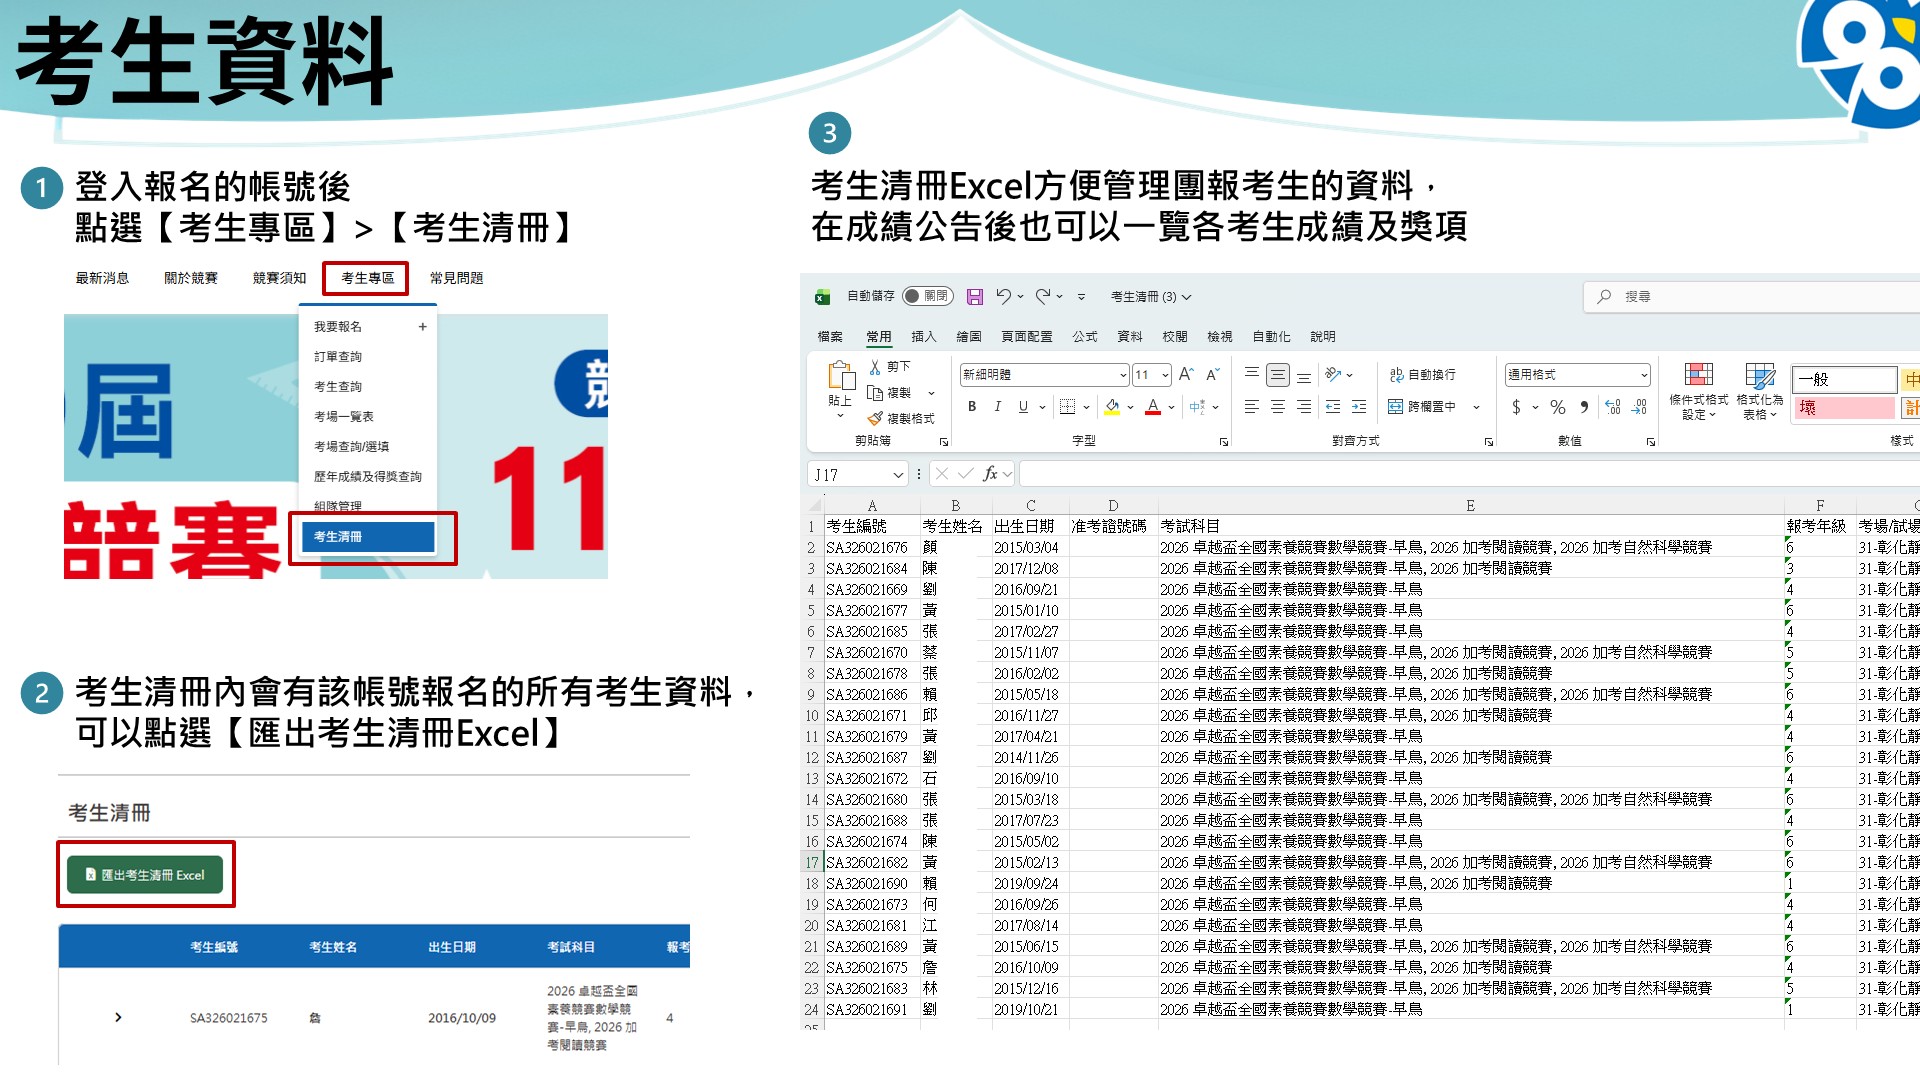Toggle Wrap Text (自動換行)
Screen dimensions: 1920x1080
coord(1422,375)
